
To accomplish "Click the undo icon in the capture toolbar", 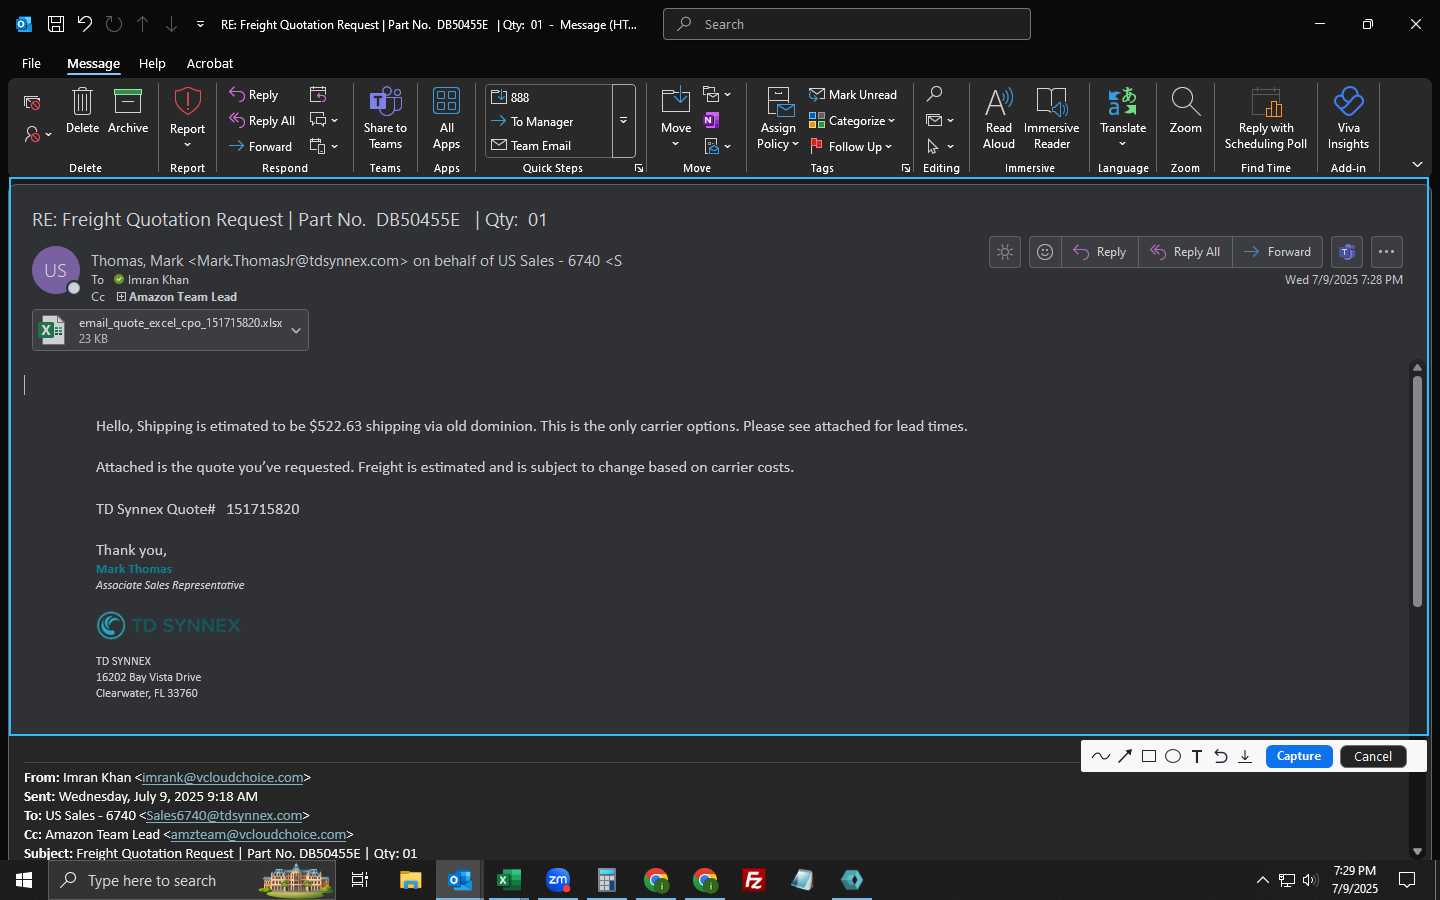I will 1221,756.
